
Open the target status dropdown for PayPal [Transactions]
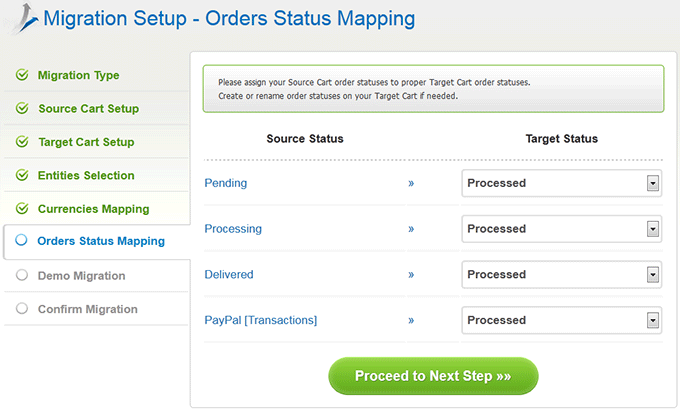click(x=562, y=320)
